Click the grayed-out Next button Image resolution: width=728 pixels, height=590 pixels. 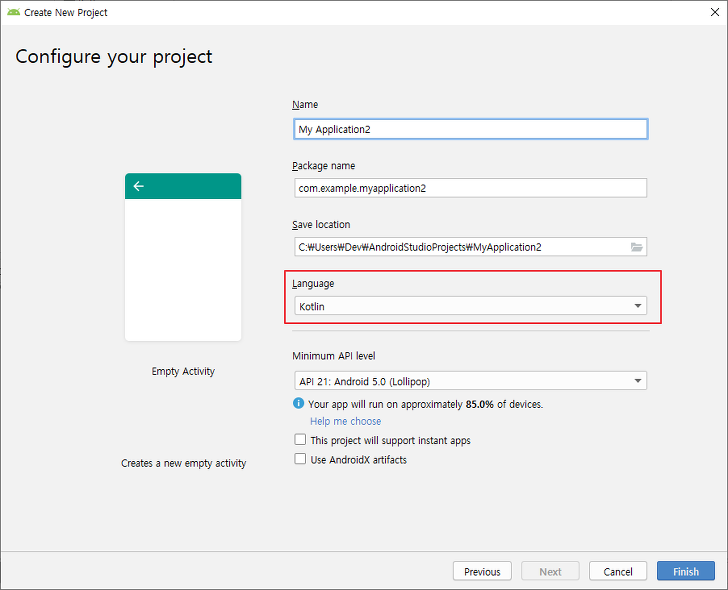550,571
